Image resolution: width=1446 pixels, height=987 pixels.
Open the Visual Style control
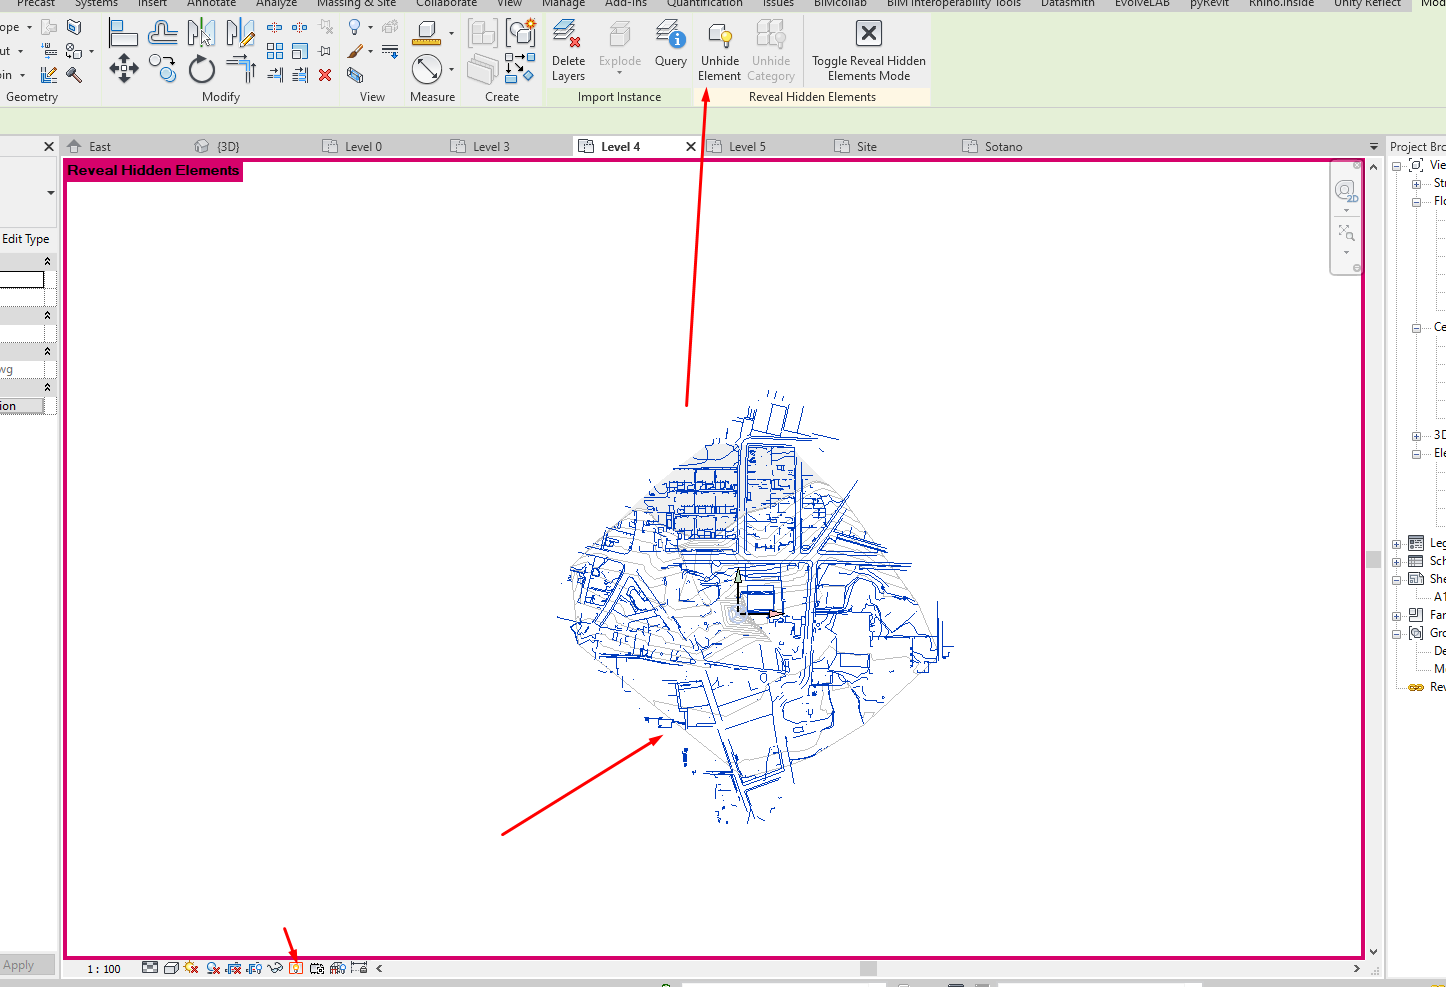[171, 968]
